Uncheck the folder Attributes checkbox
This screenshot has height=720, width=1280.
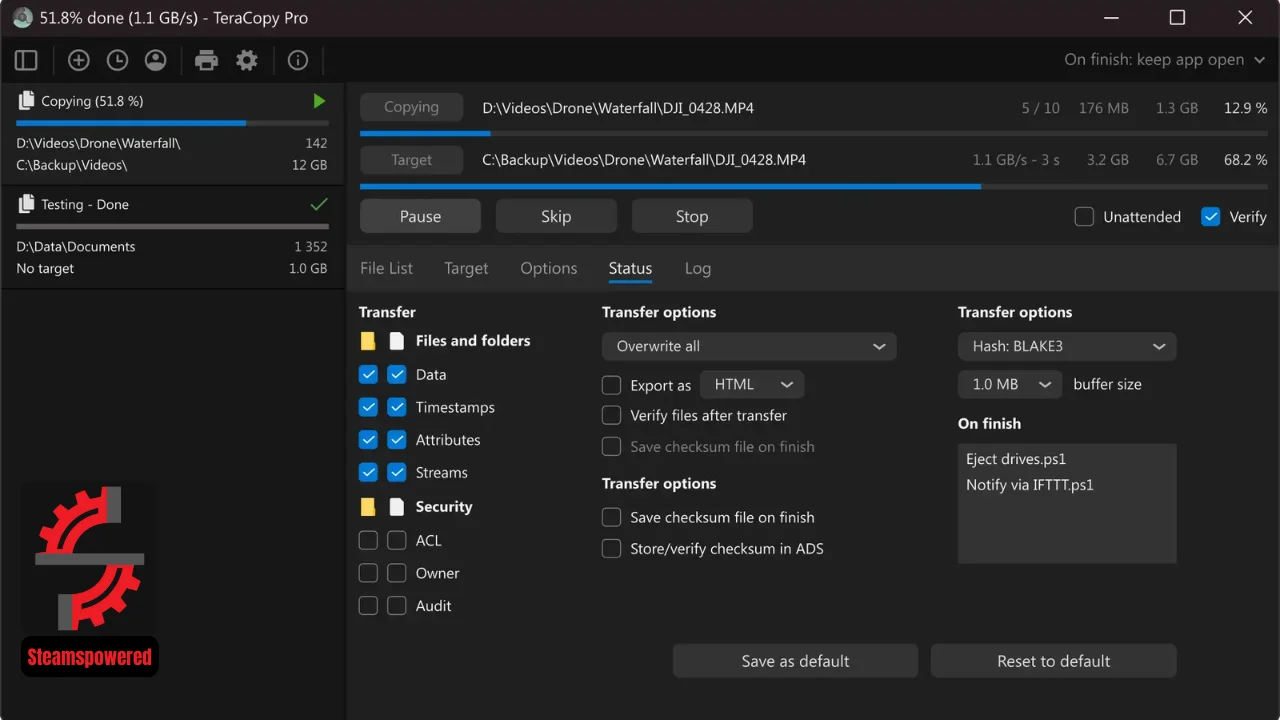[x=368, y=440]
